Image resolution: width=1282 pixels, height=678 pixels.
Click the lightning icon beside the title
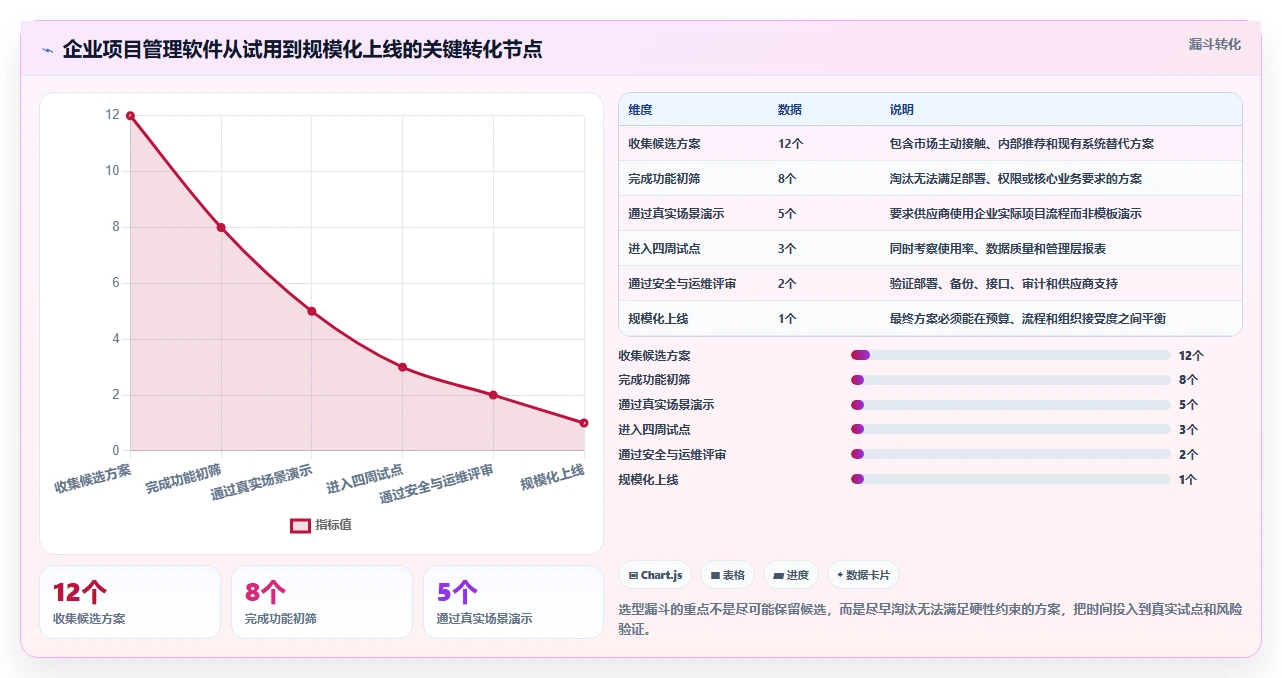pyautogui.click(x=47, y=50)
